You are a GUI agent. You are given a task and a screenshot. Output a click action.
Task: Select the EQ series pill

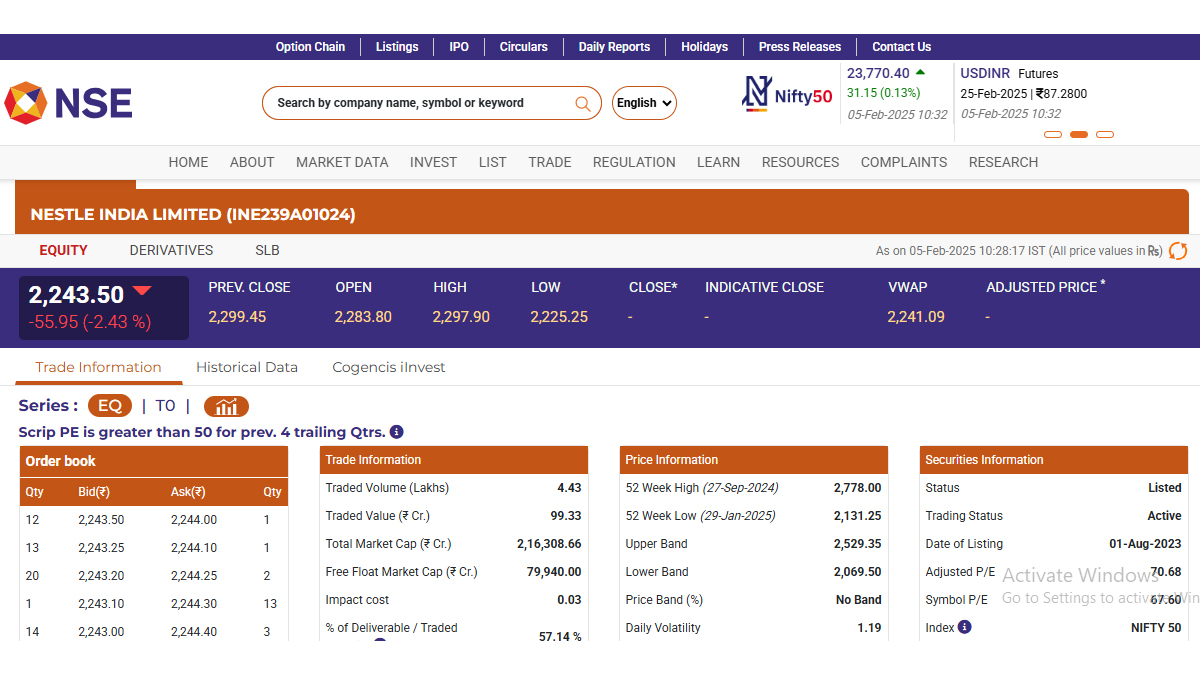(110, 406)
